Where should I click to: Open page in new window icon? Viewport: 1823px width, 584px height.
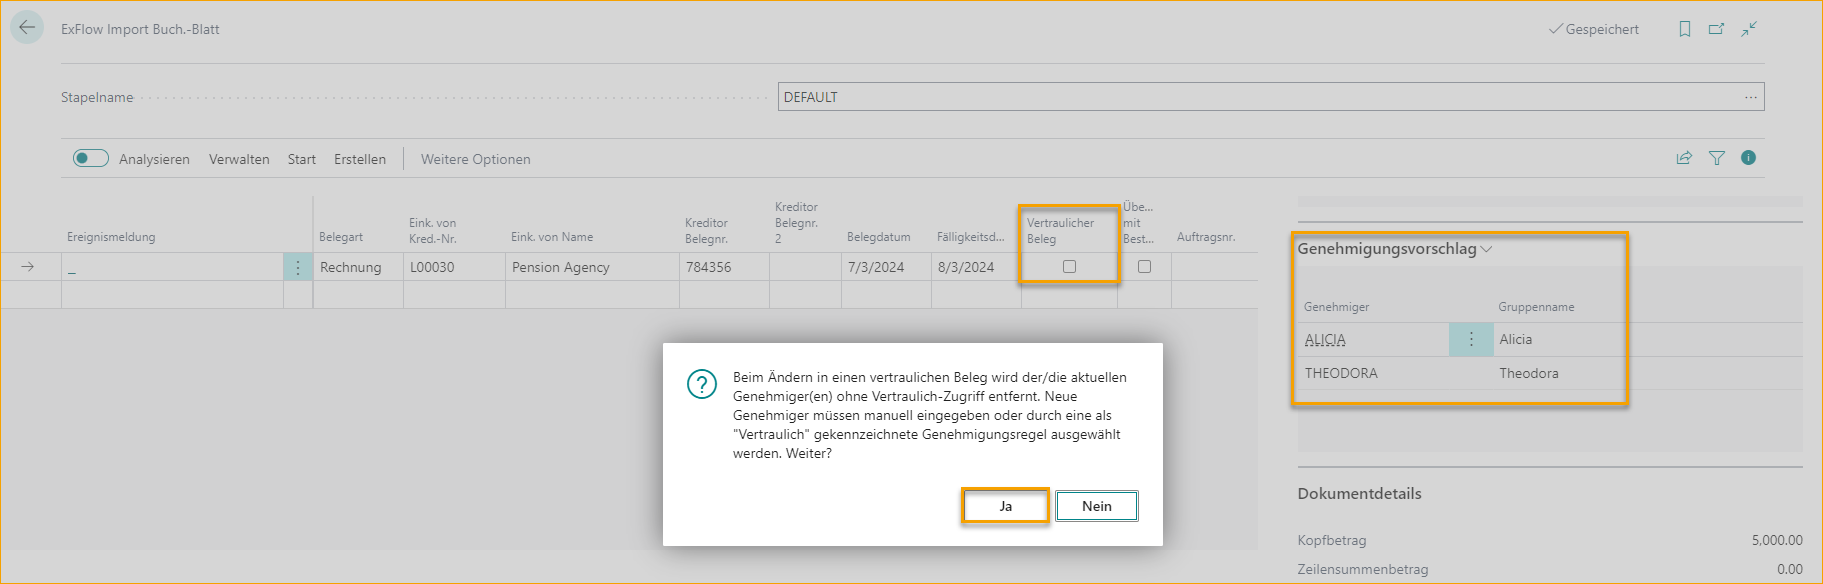click(1716, 29)
